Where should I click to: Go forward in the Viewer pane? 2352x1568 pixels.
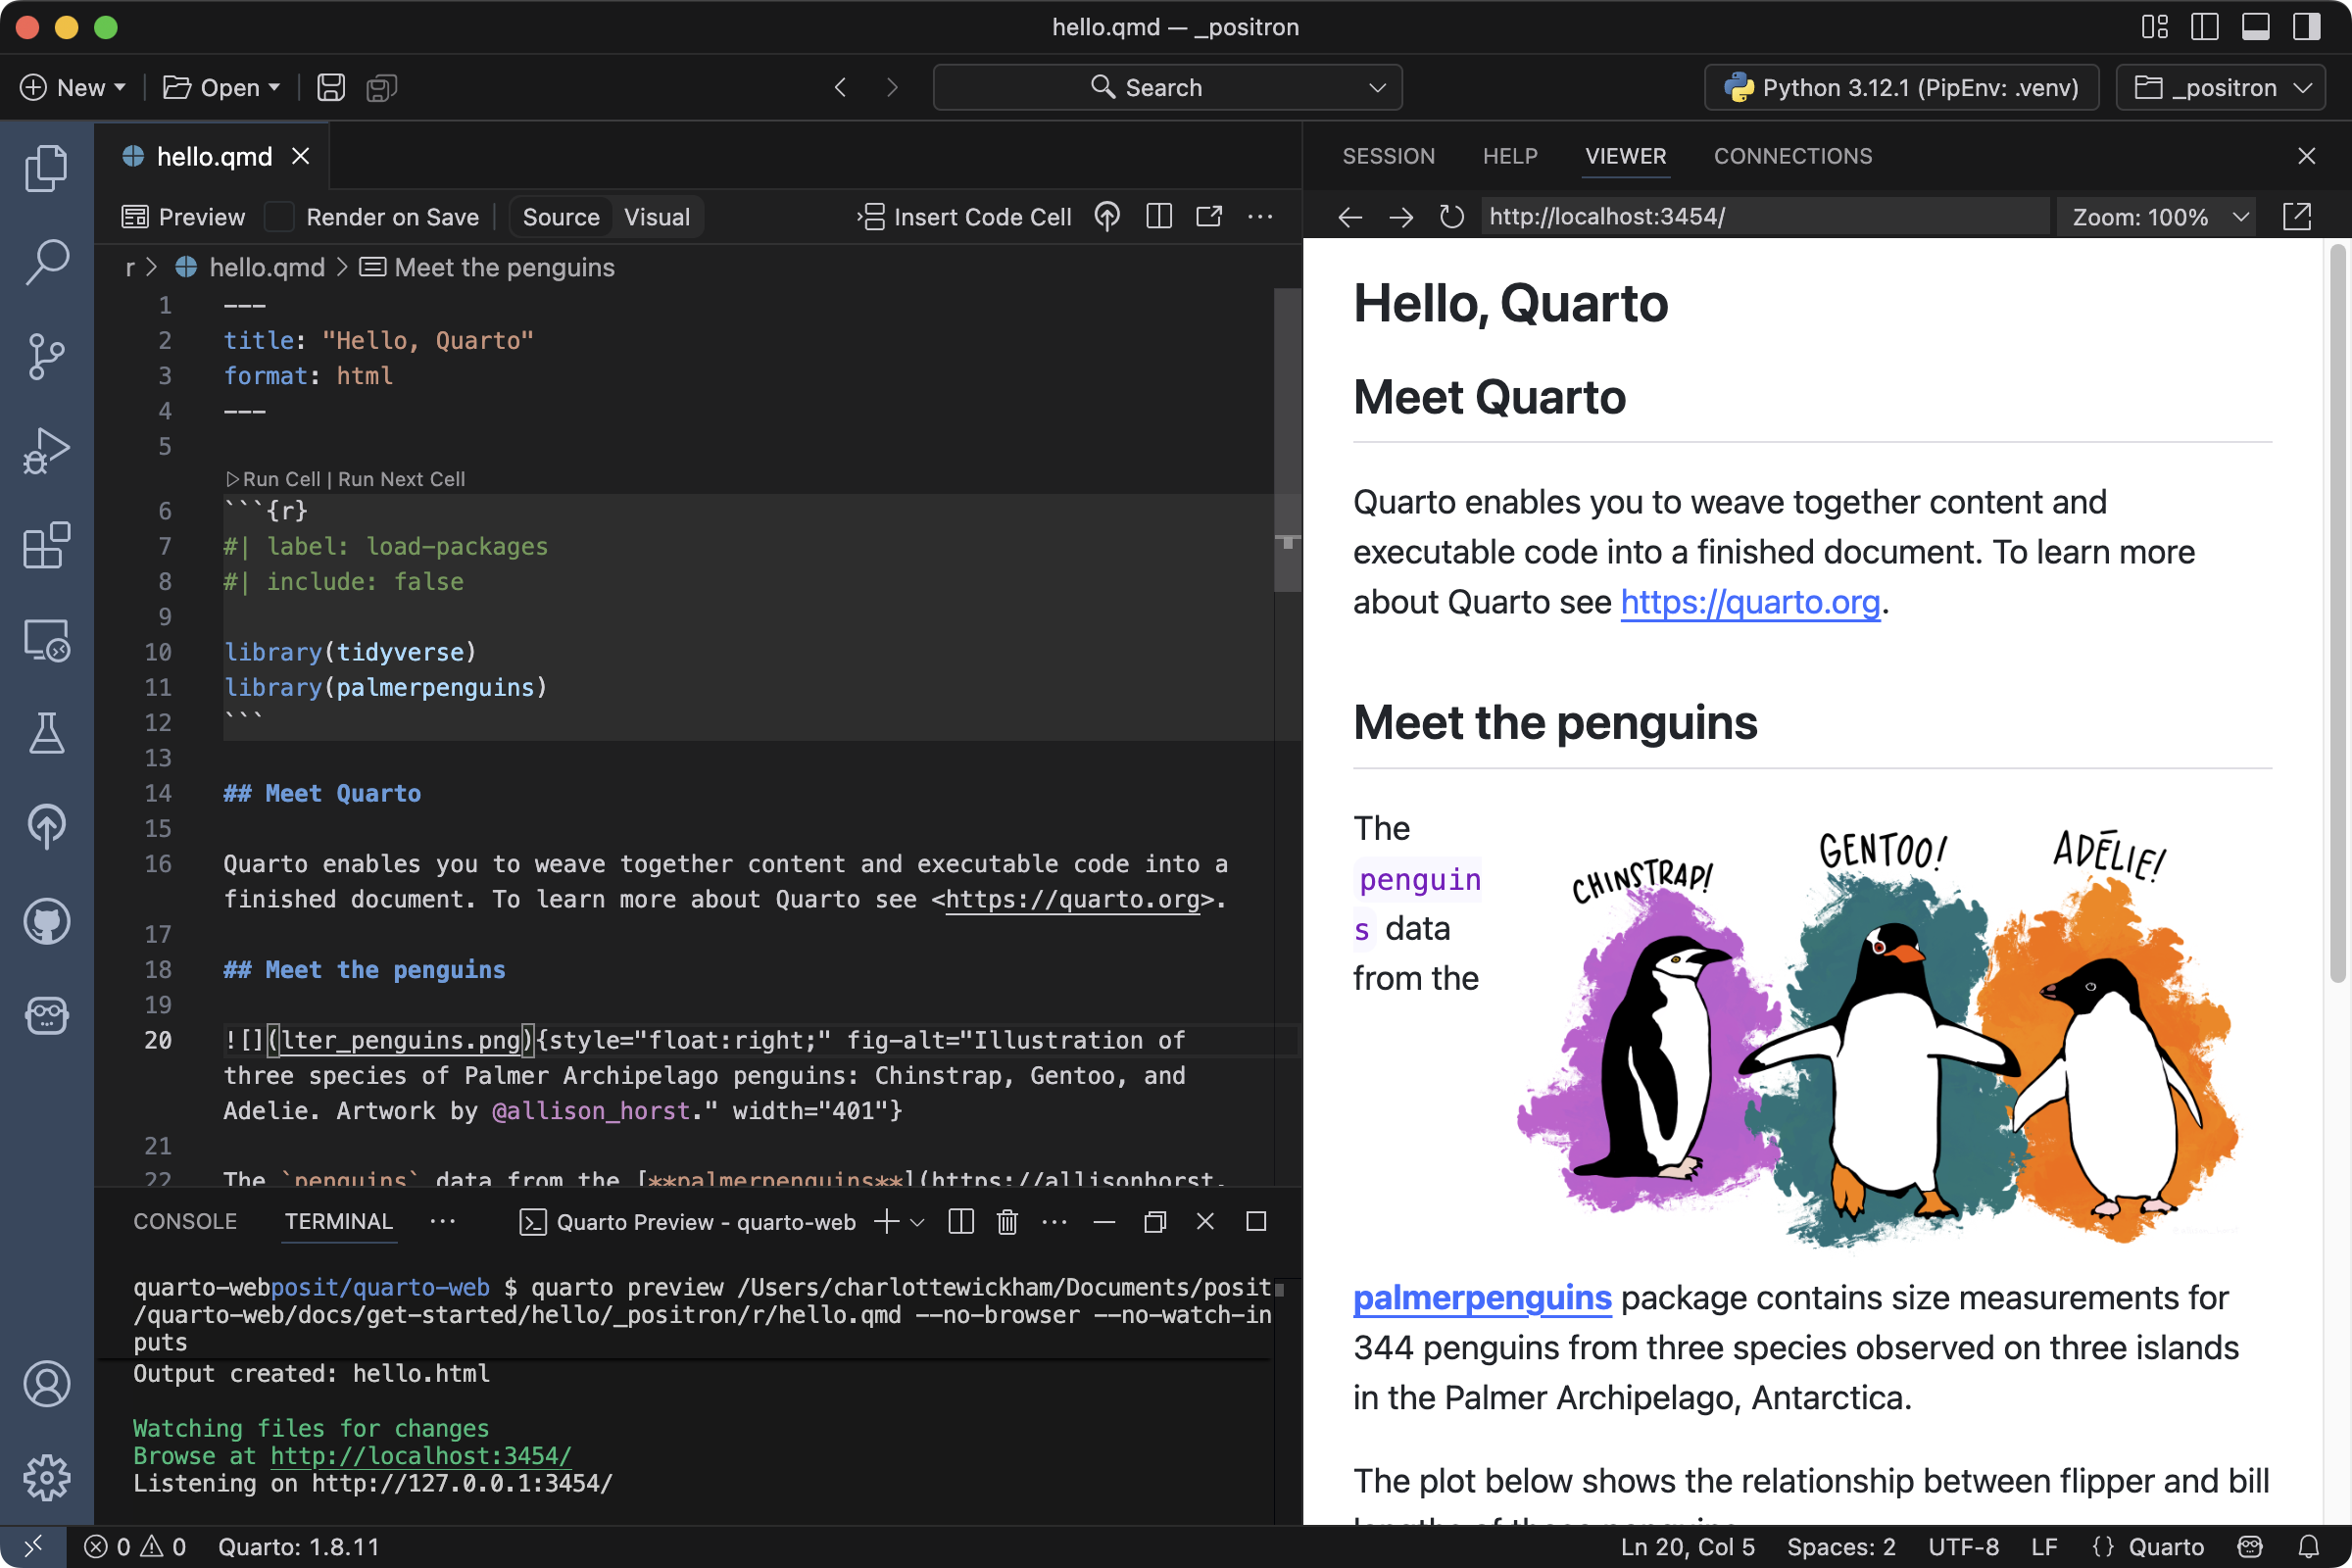click(x=1401, y=216)
